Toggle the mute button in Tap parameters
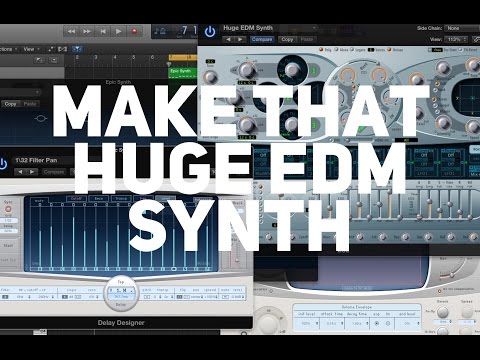Image resolution: width=480 pixels, height=360 pixels. coord(226,297)
